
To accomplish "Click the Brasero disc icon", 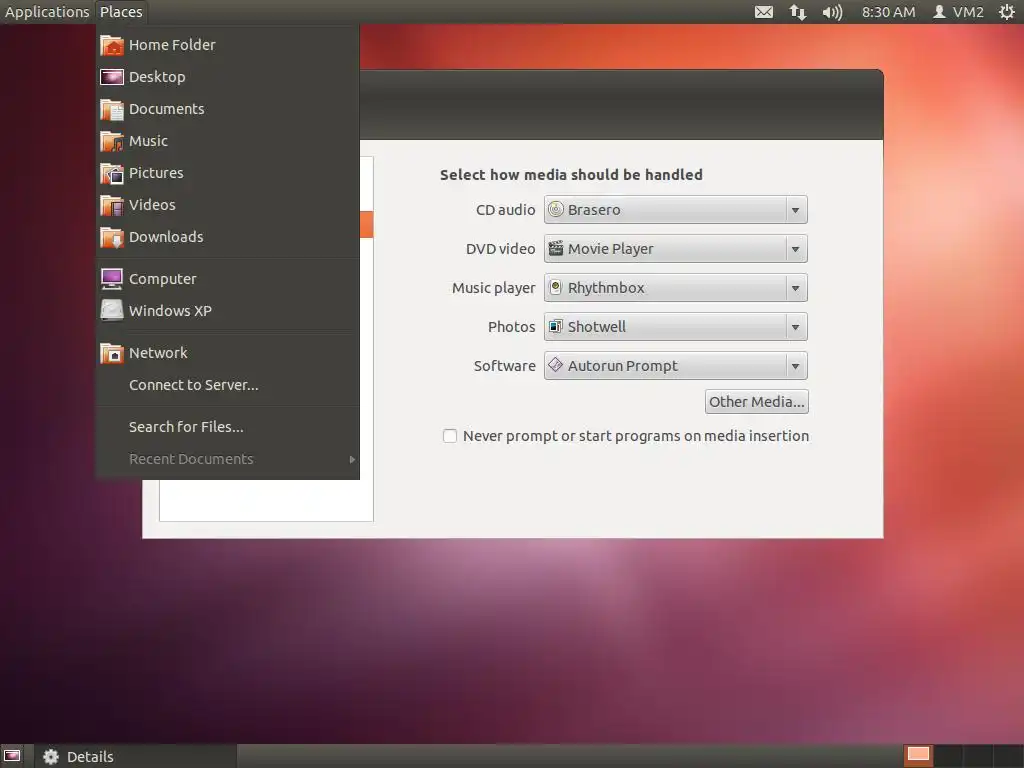I will [x=555, y=210].
